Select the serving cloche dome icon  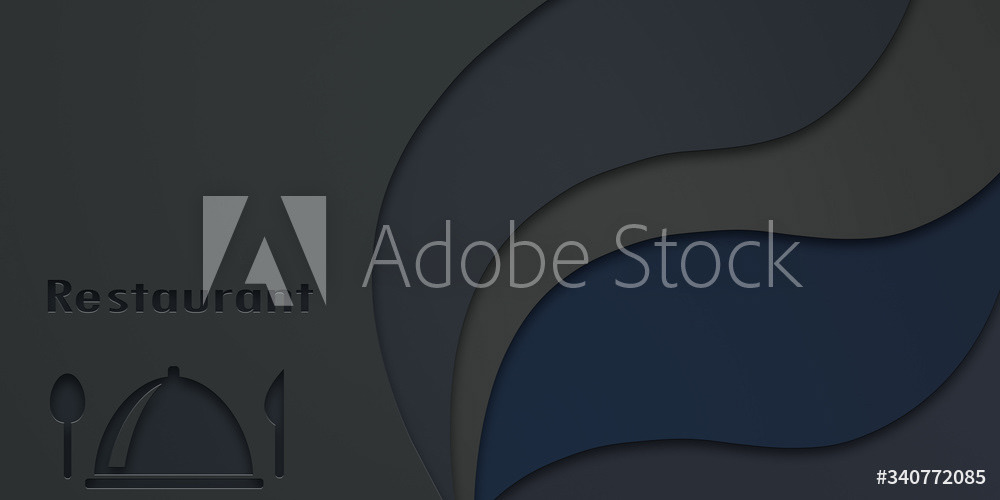tap(173, 423)
